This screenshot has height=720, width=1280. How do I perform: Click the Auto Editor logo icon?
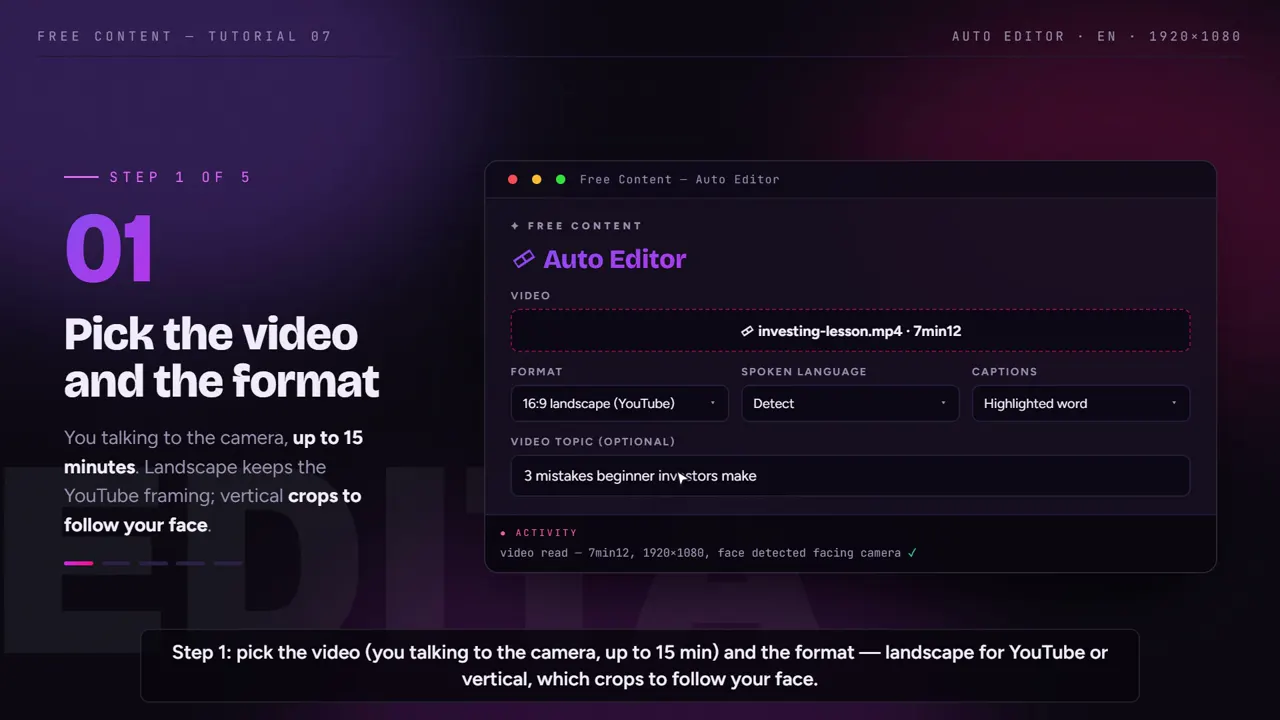pyautogui.click(x=524, y=259)
